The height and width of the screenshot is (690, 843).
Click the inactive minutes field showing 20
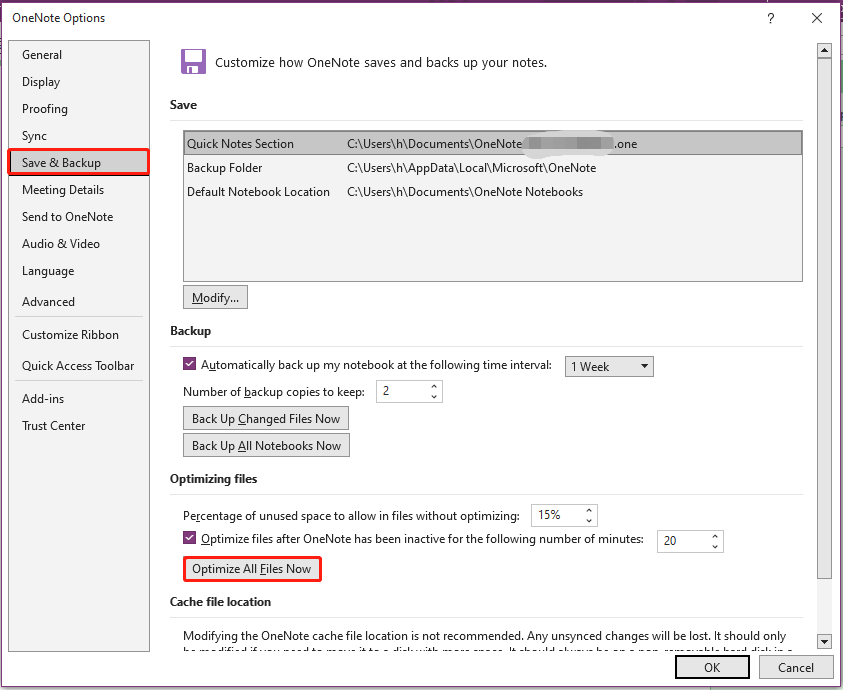coord(684,541)
